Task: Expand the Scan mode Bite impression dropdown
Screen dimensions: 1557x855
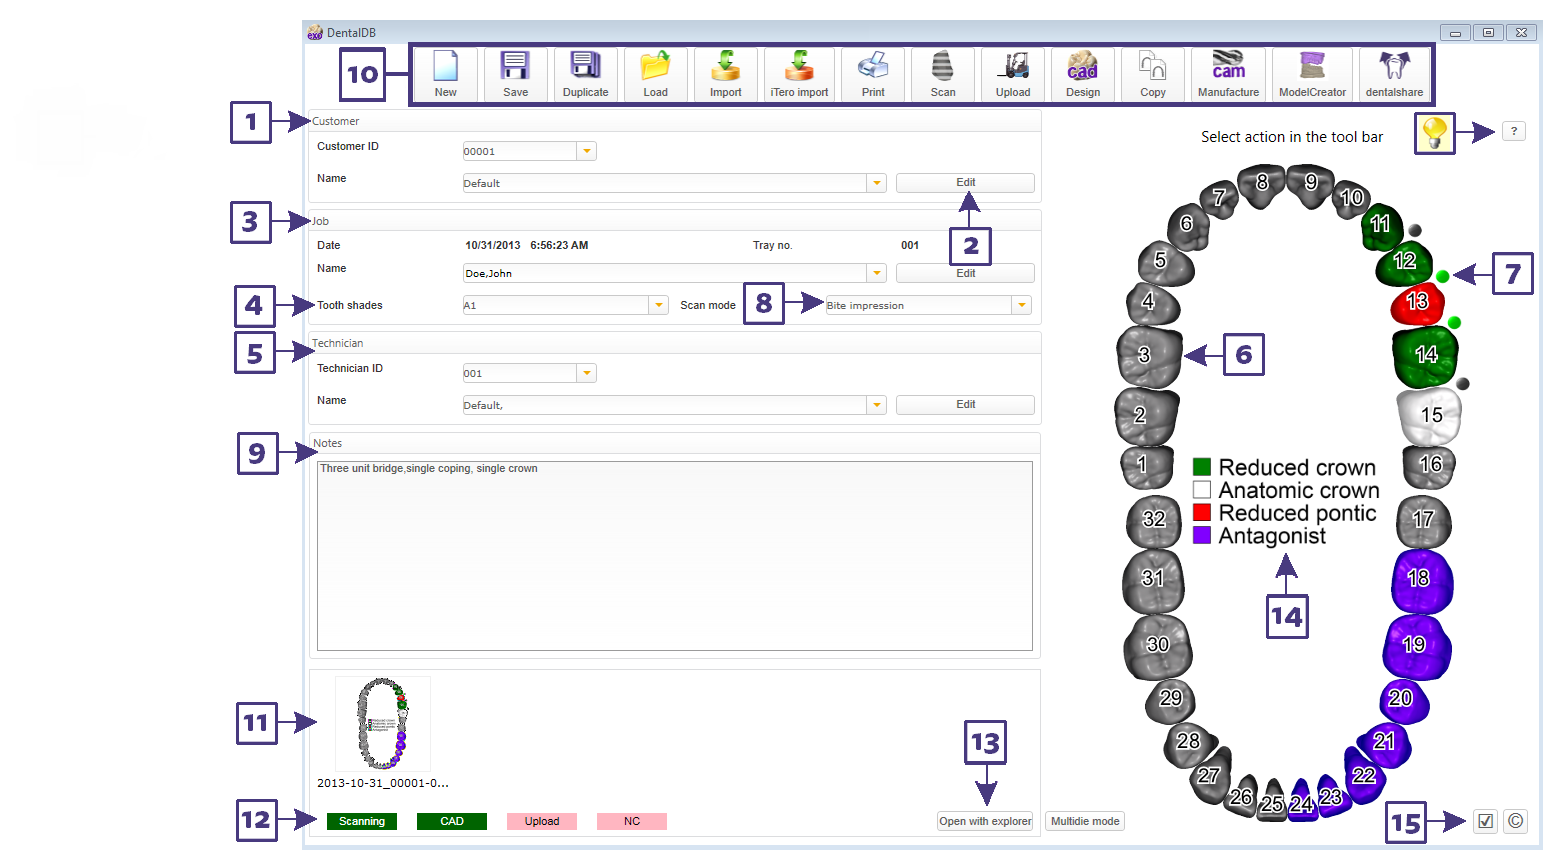Action: (1021, 305)
